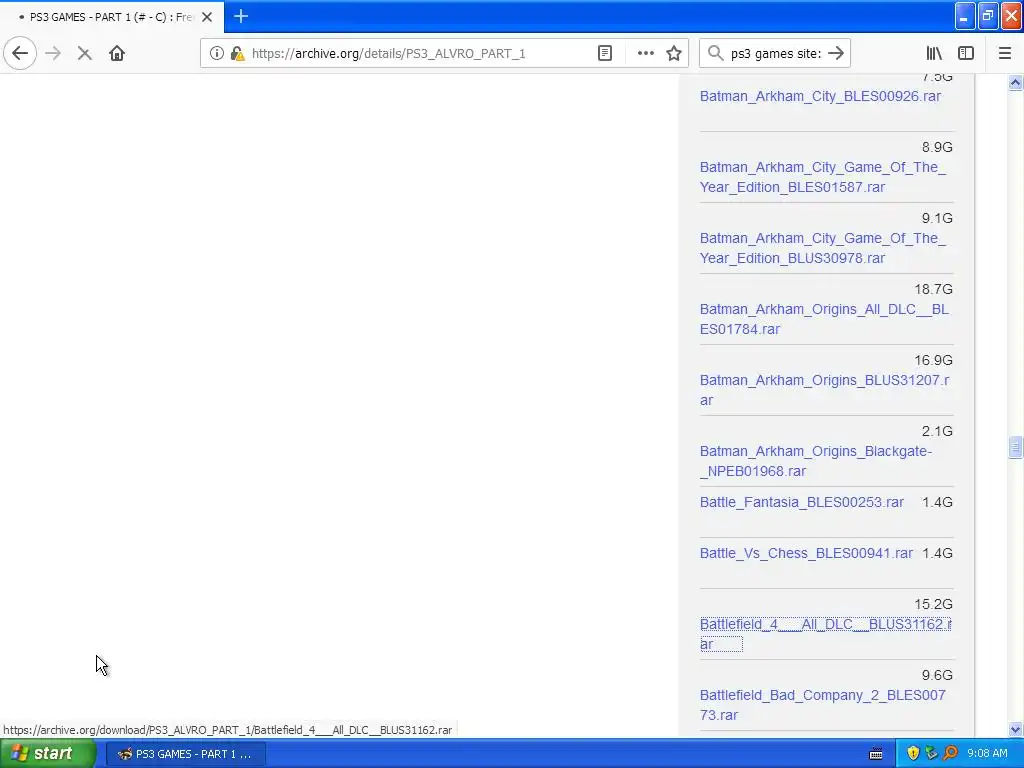Click the 8.9G file size text
Viewport: 1024px width, 768px height.
coord(937,148)
